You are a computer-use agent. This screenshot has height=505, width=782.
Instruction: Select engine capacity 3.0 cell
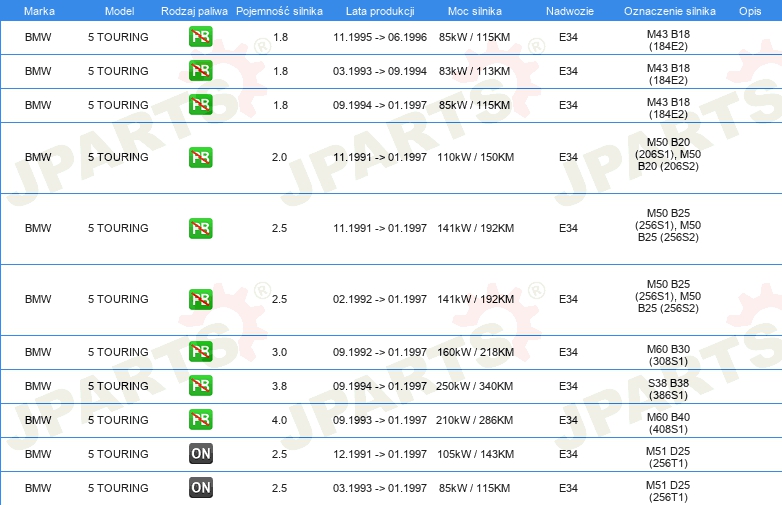279,352
